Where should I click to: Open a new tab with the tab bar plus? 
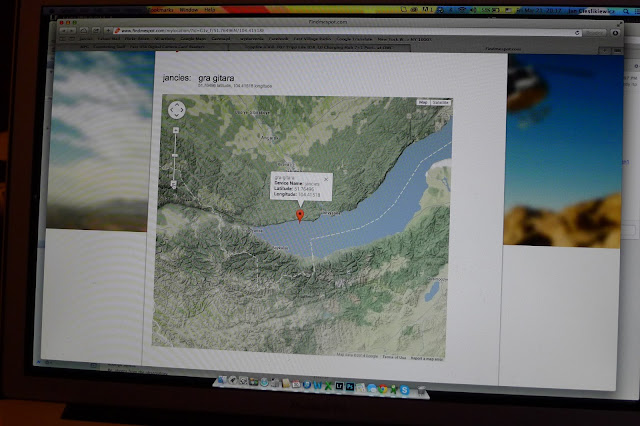(x=604, y=50)
